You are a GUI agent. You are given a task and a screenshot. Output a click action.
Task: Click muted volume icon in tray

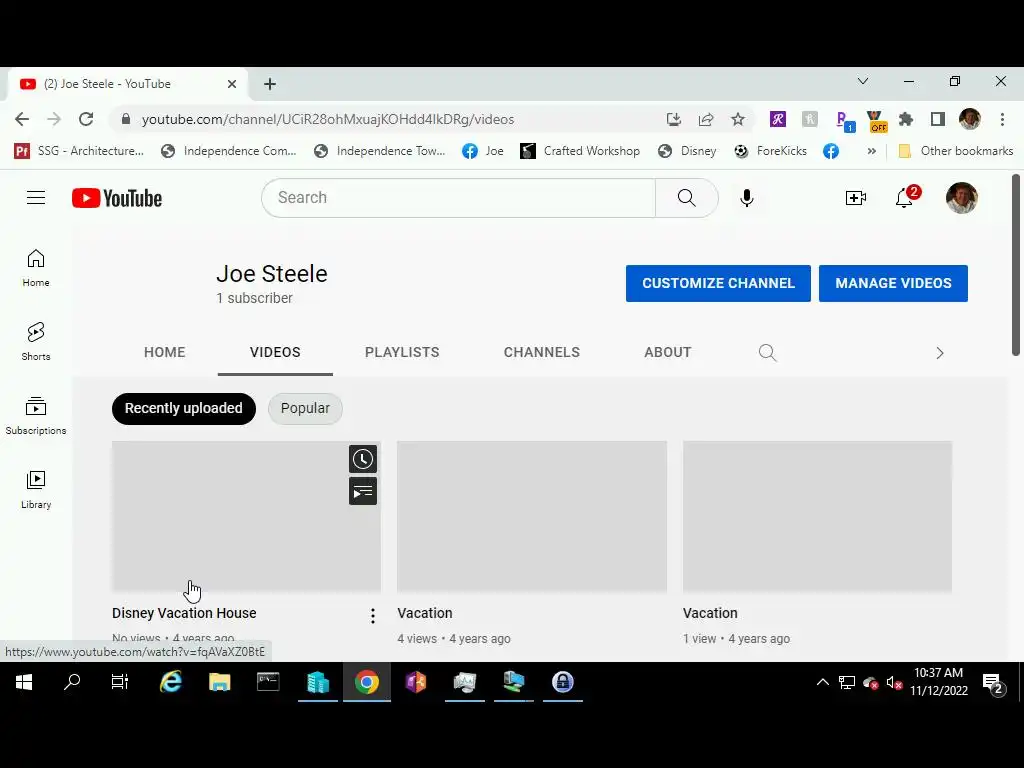pyautogui.click(x=895, y=682)
